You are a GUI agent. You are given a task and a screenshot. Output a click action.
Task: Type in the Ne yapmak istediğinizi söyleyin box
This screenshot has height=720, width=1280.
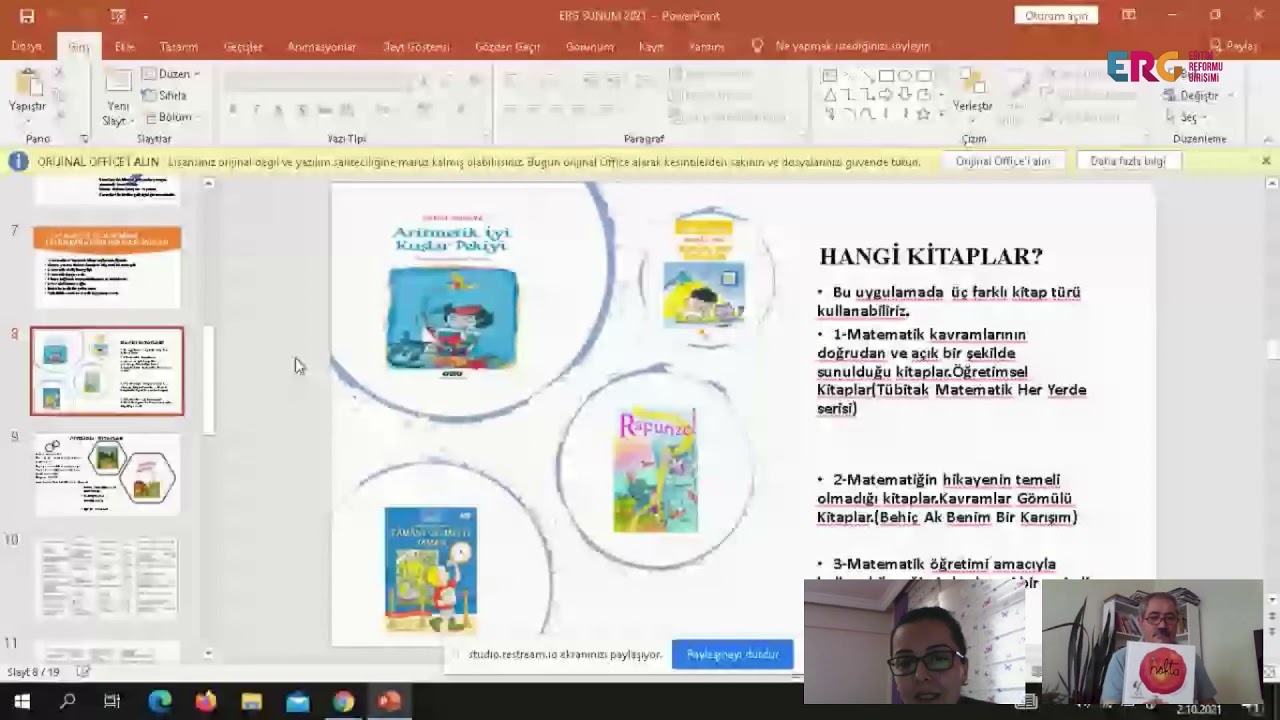853,46
